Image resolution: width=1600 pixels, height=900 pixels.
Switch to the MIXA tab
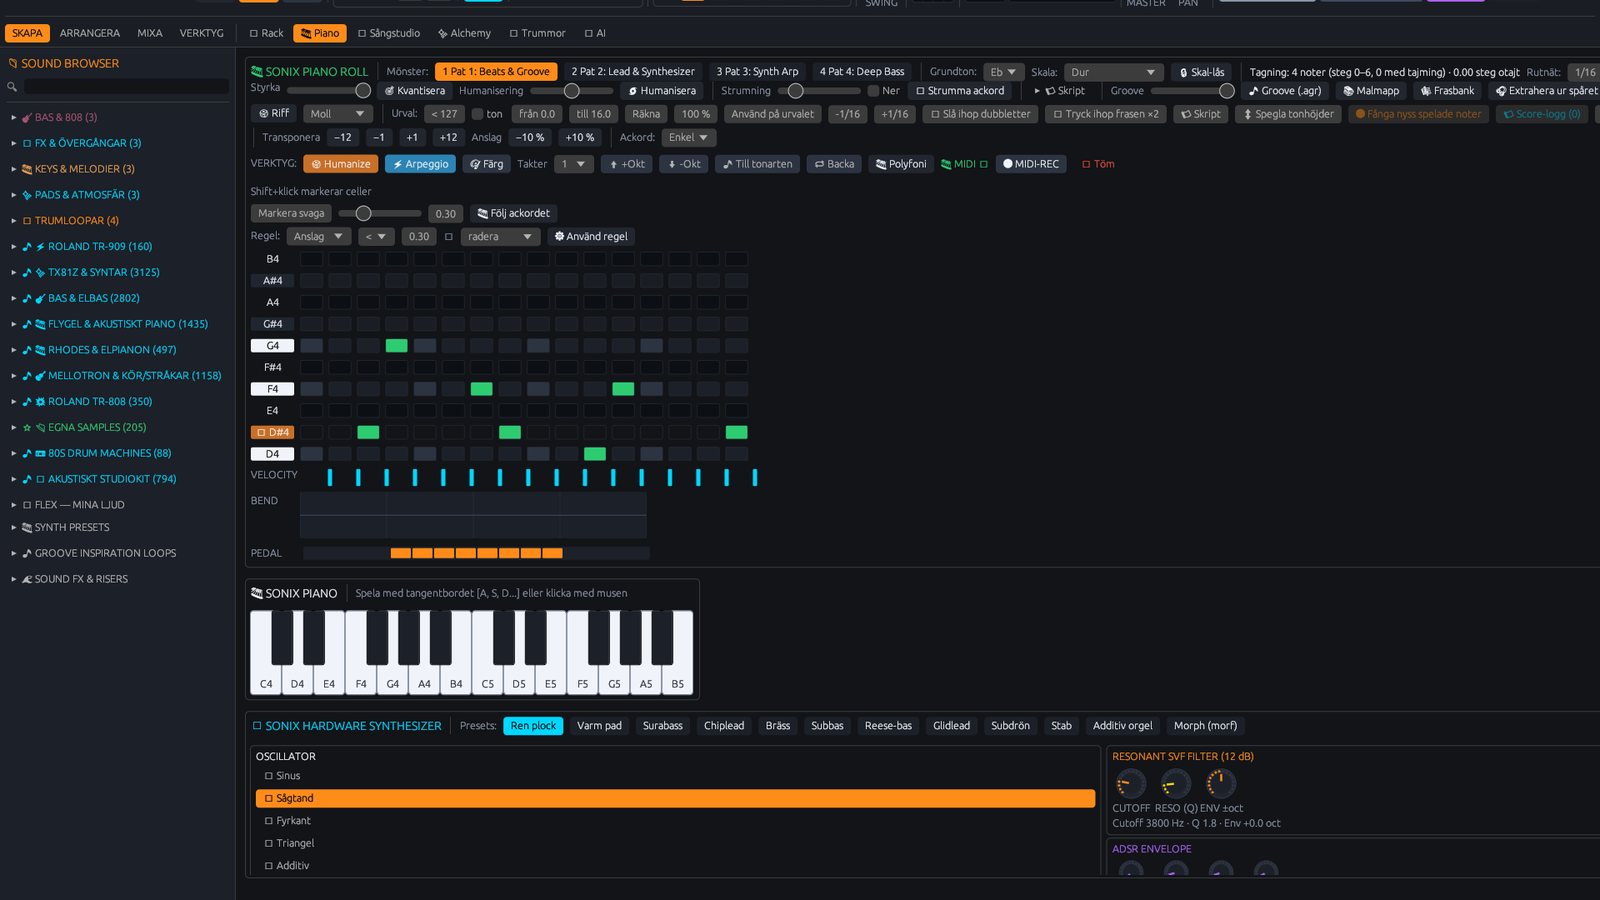pyautogui.click(x=150, y=33)
